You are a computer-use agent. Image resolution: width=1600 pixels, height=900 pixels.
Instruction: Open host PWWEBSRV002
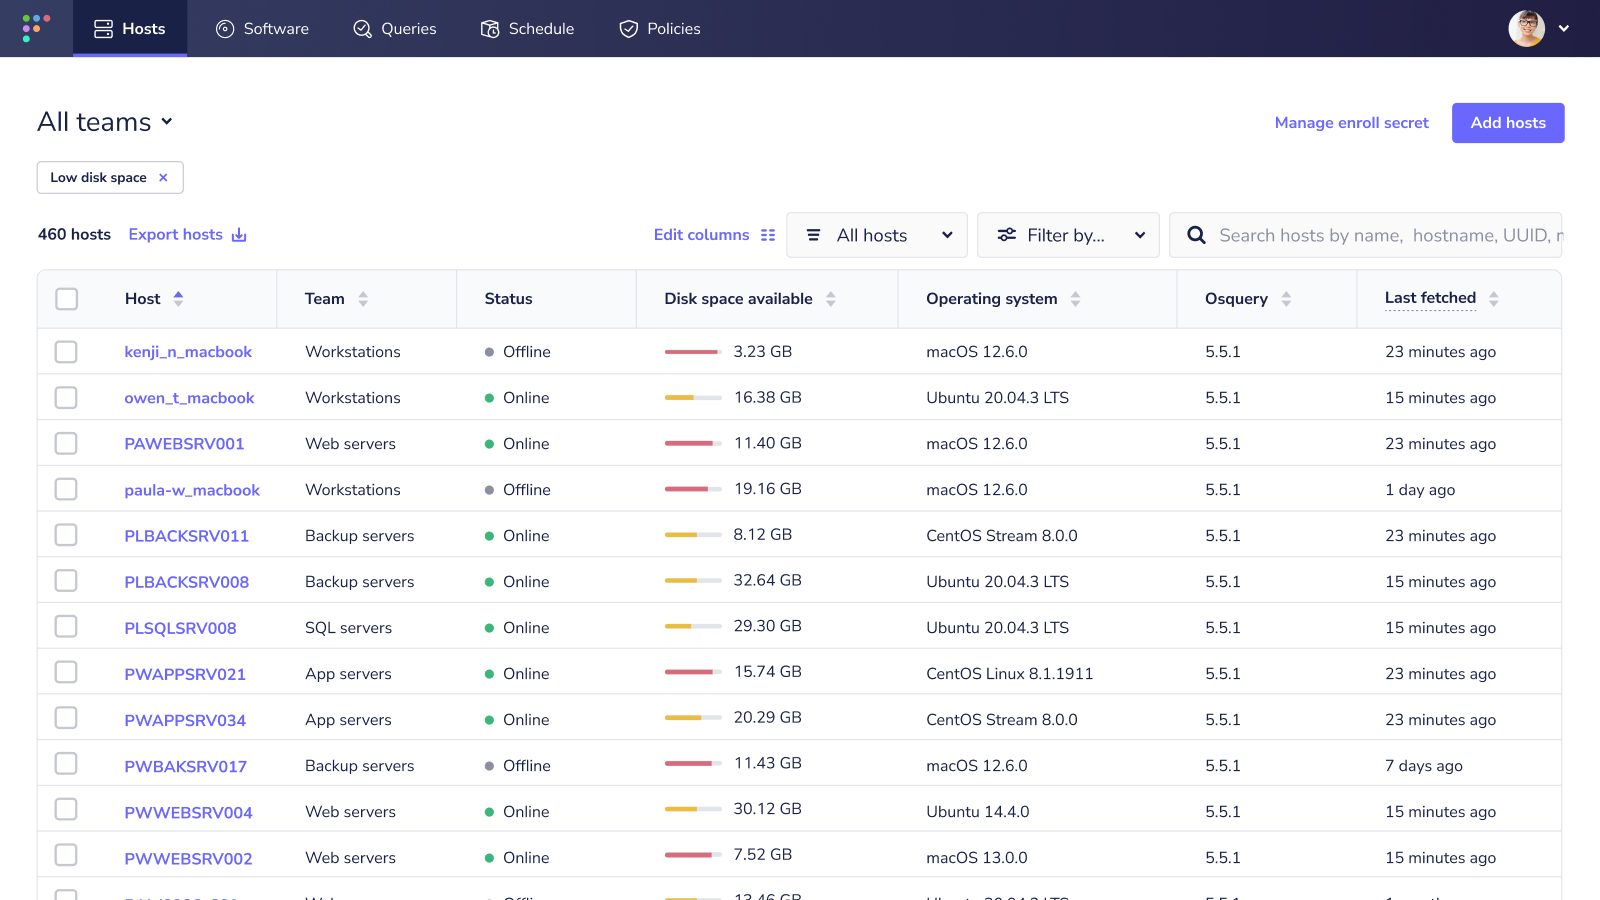click(x=188, y=858)
